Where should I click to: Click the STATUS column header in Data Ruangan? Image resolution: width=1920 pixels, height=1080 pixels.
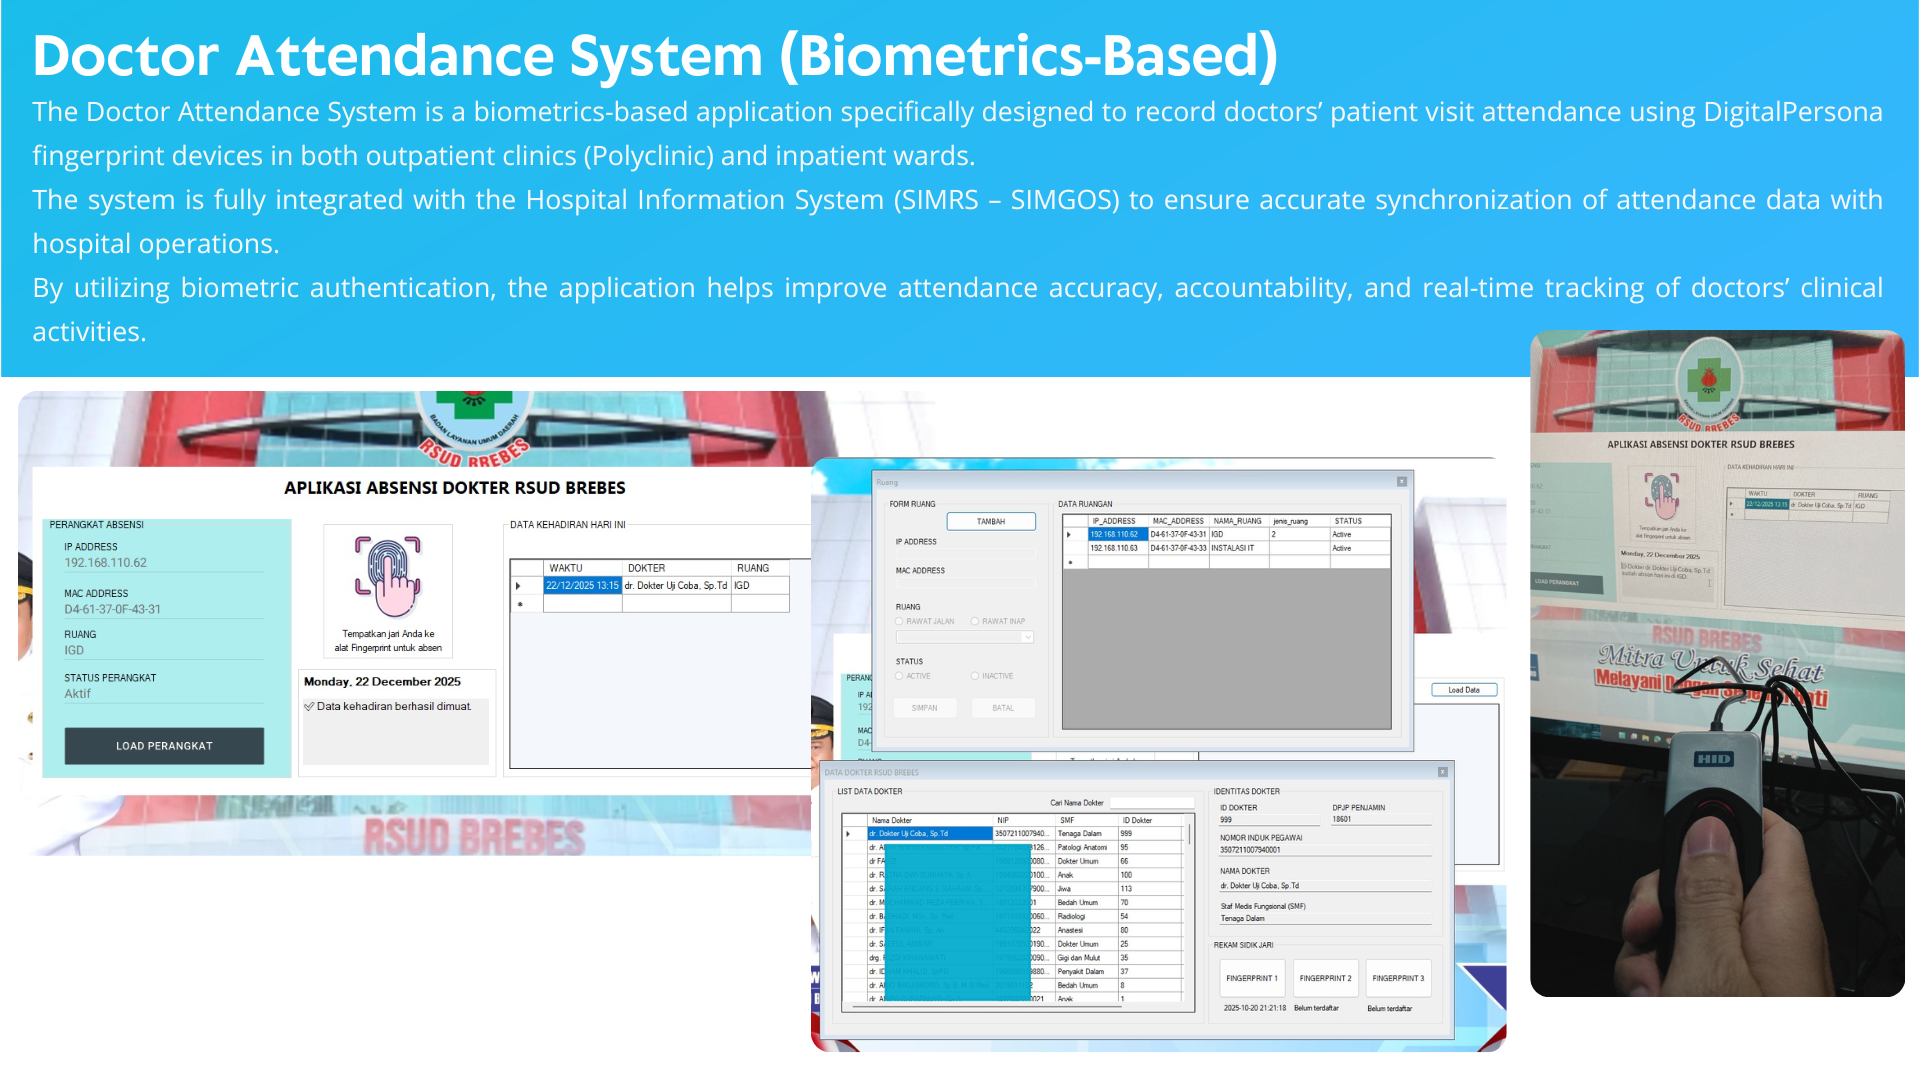pos(1348,521)
